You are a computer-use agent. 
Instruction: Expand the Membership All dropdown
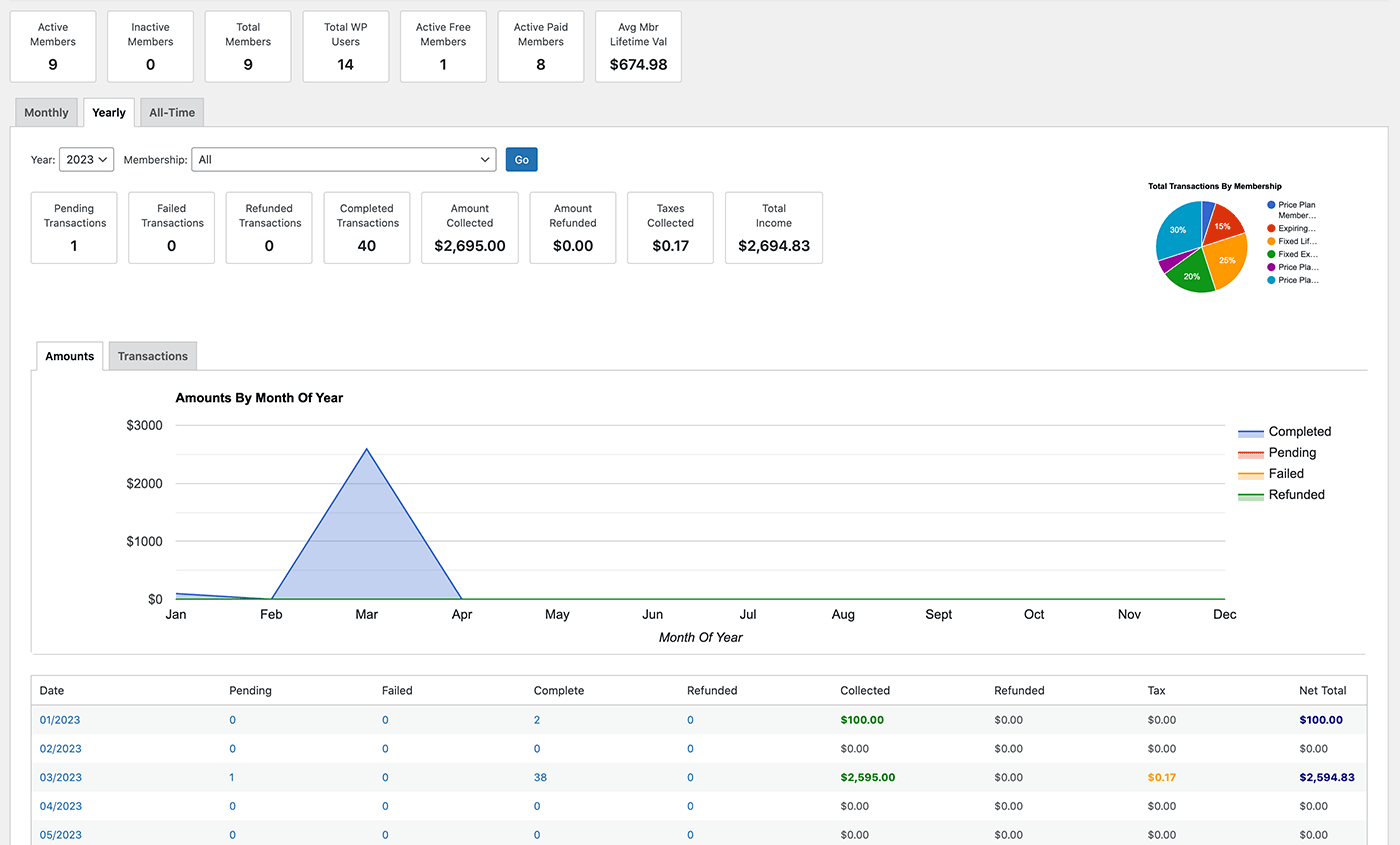[x=344, y=159]
